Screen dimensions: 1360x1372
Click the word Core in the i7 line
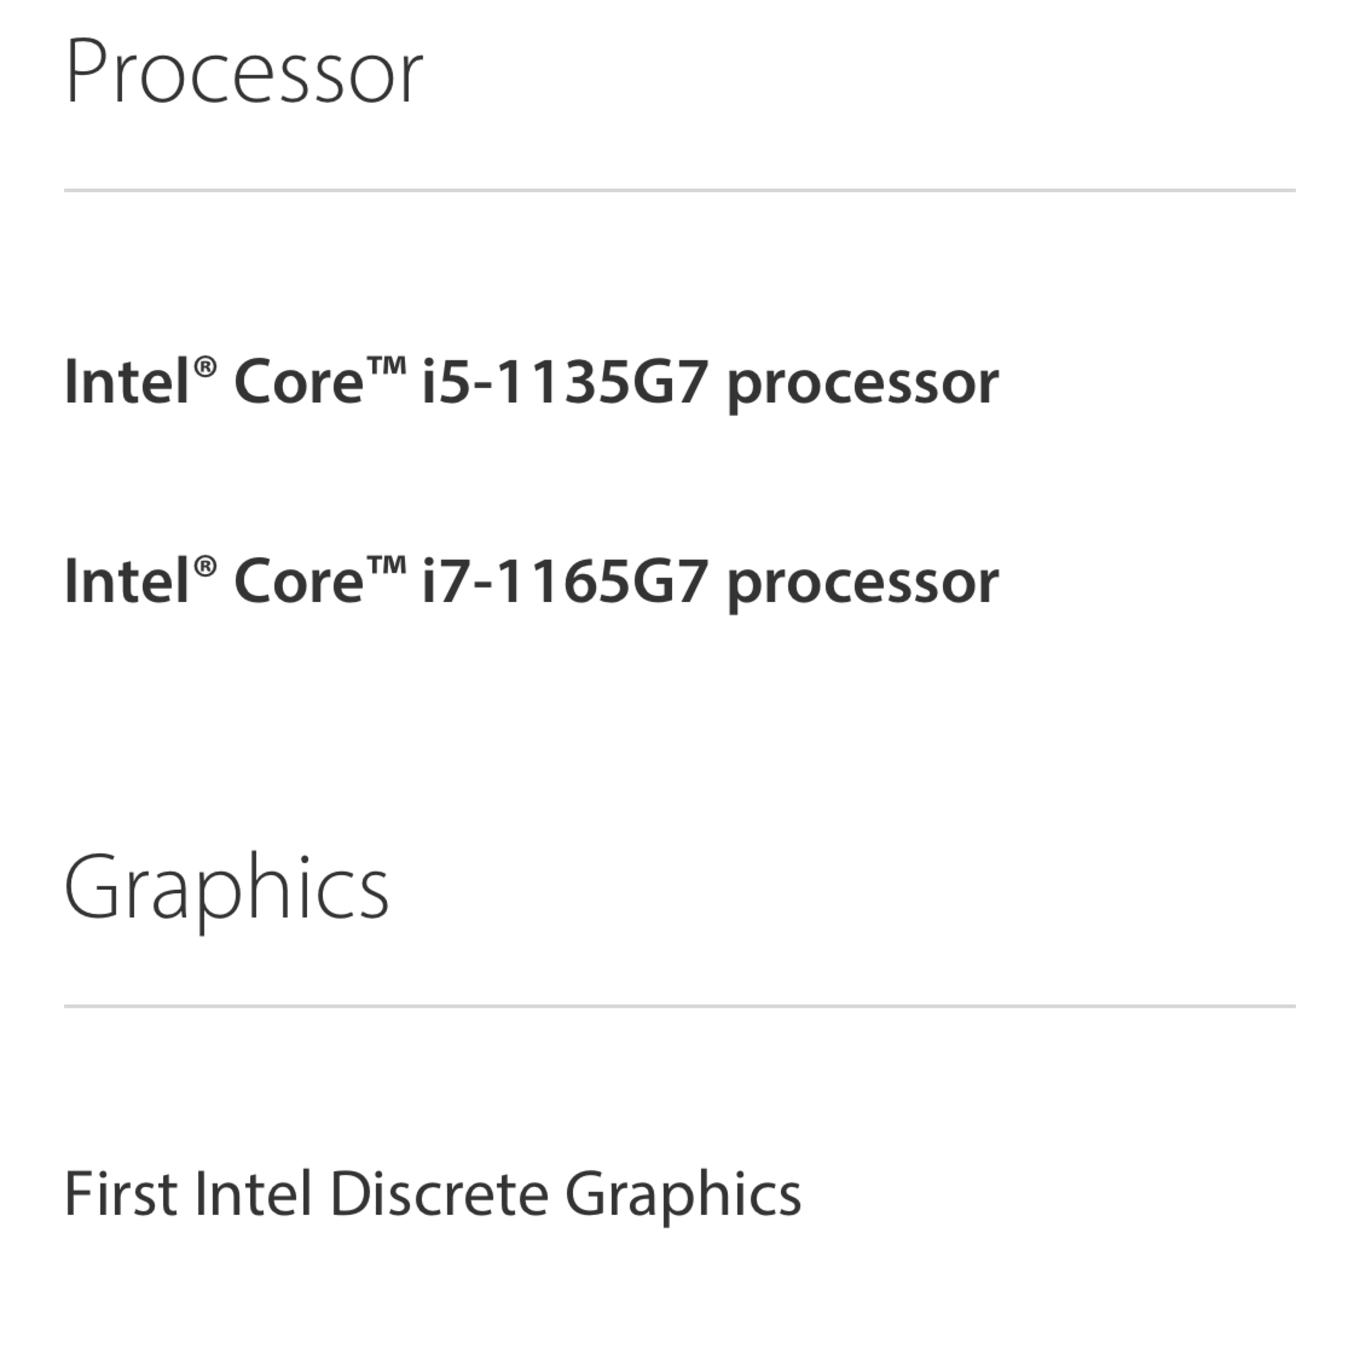[x=298, y=581]
